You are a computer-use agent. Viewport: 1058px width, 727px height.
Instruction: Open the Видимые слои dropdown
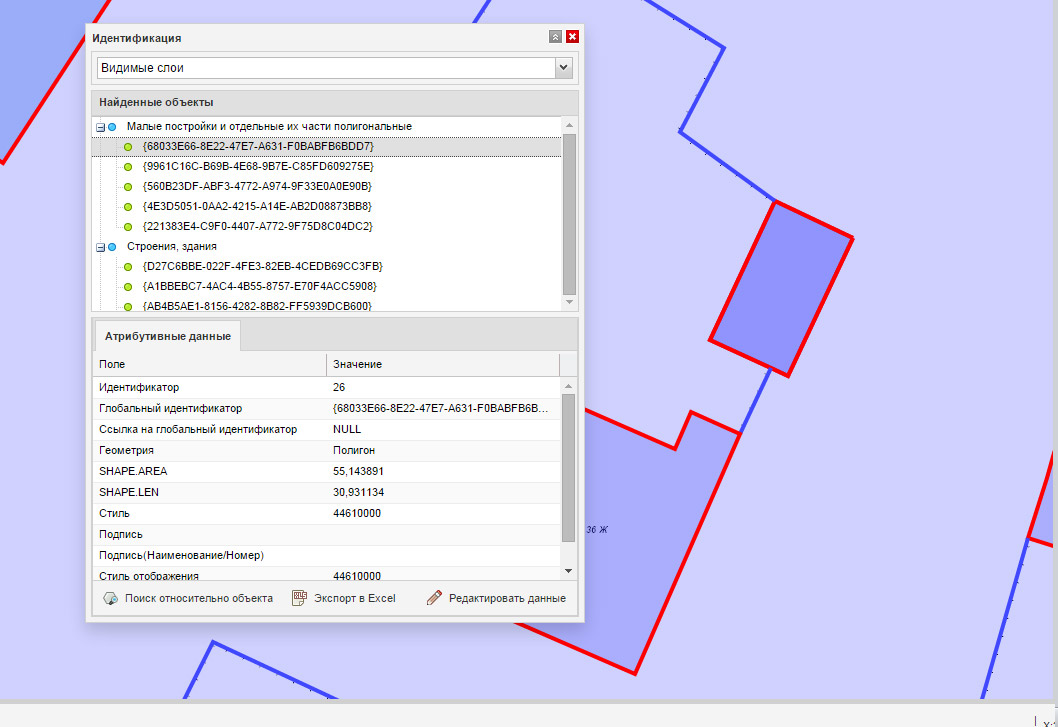click(x=564, y=68)
